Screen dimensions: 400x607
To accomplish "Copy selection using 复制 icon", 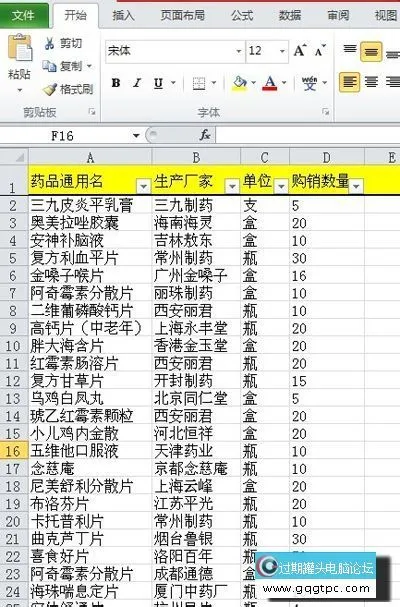I will (49, 66).
